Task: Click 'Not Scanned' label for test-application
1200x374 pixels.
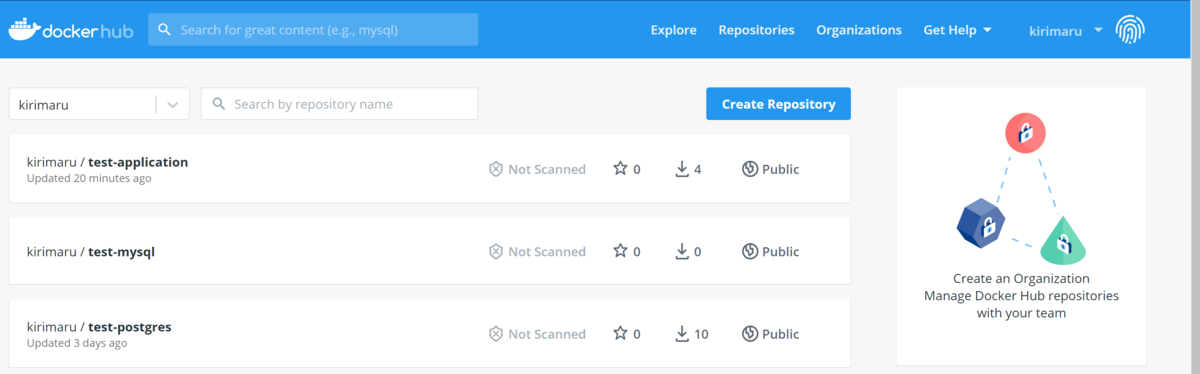Action: (547, 169)
